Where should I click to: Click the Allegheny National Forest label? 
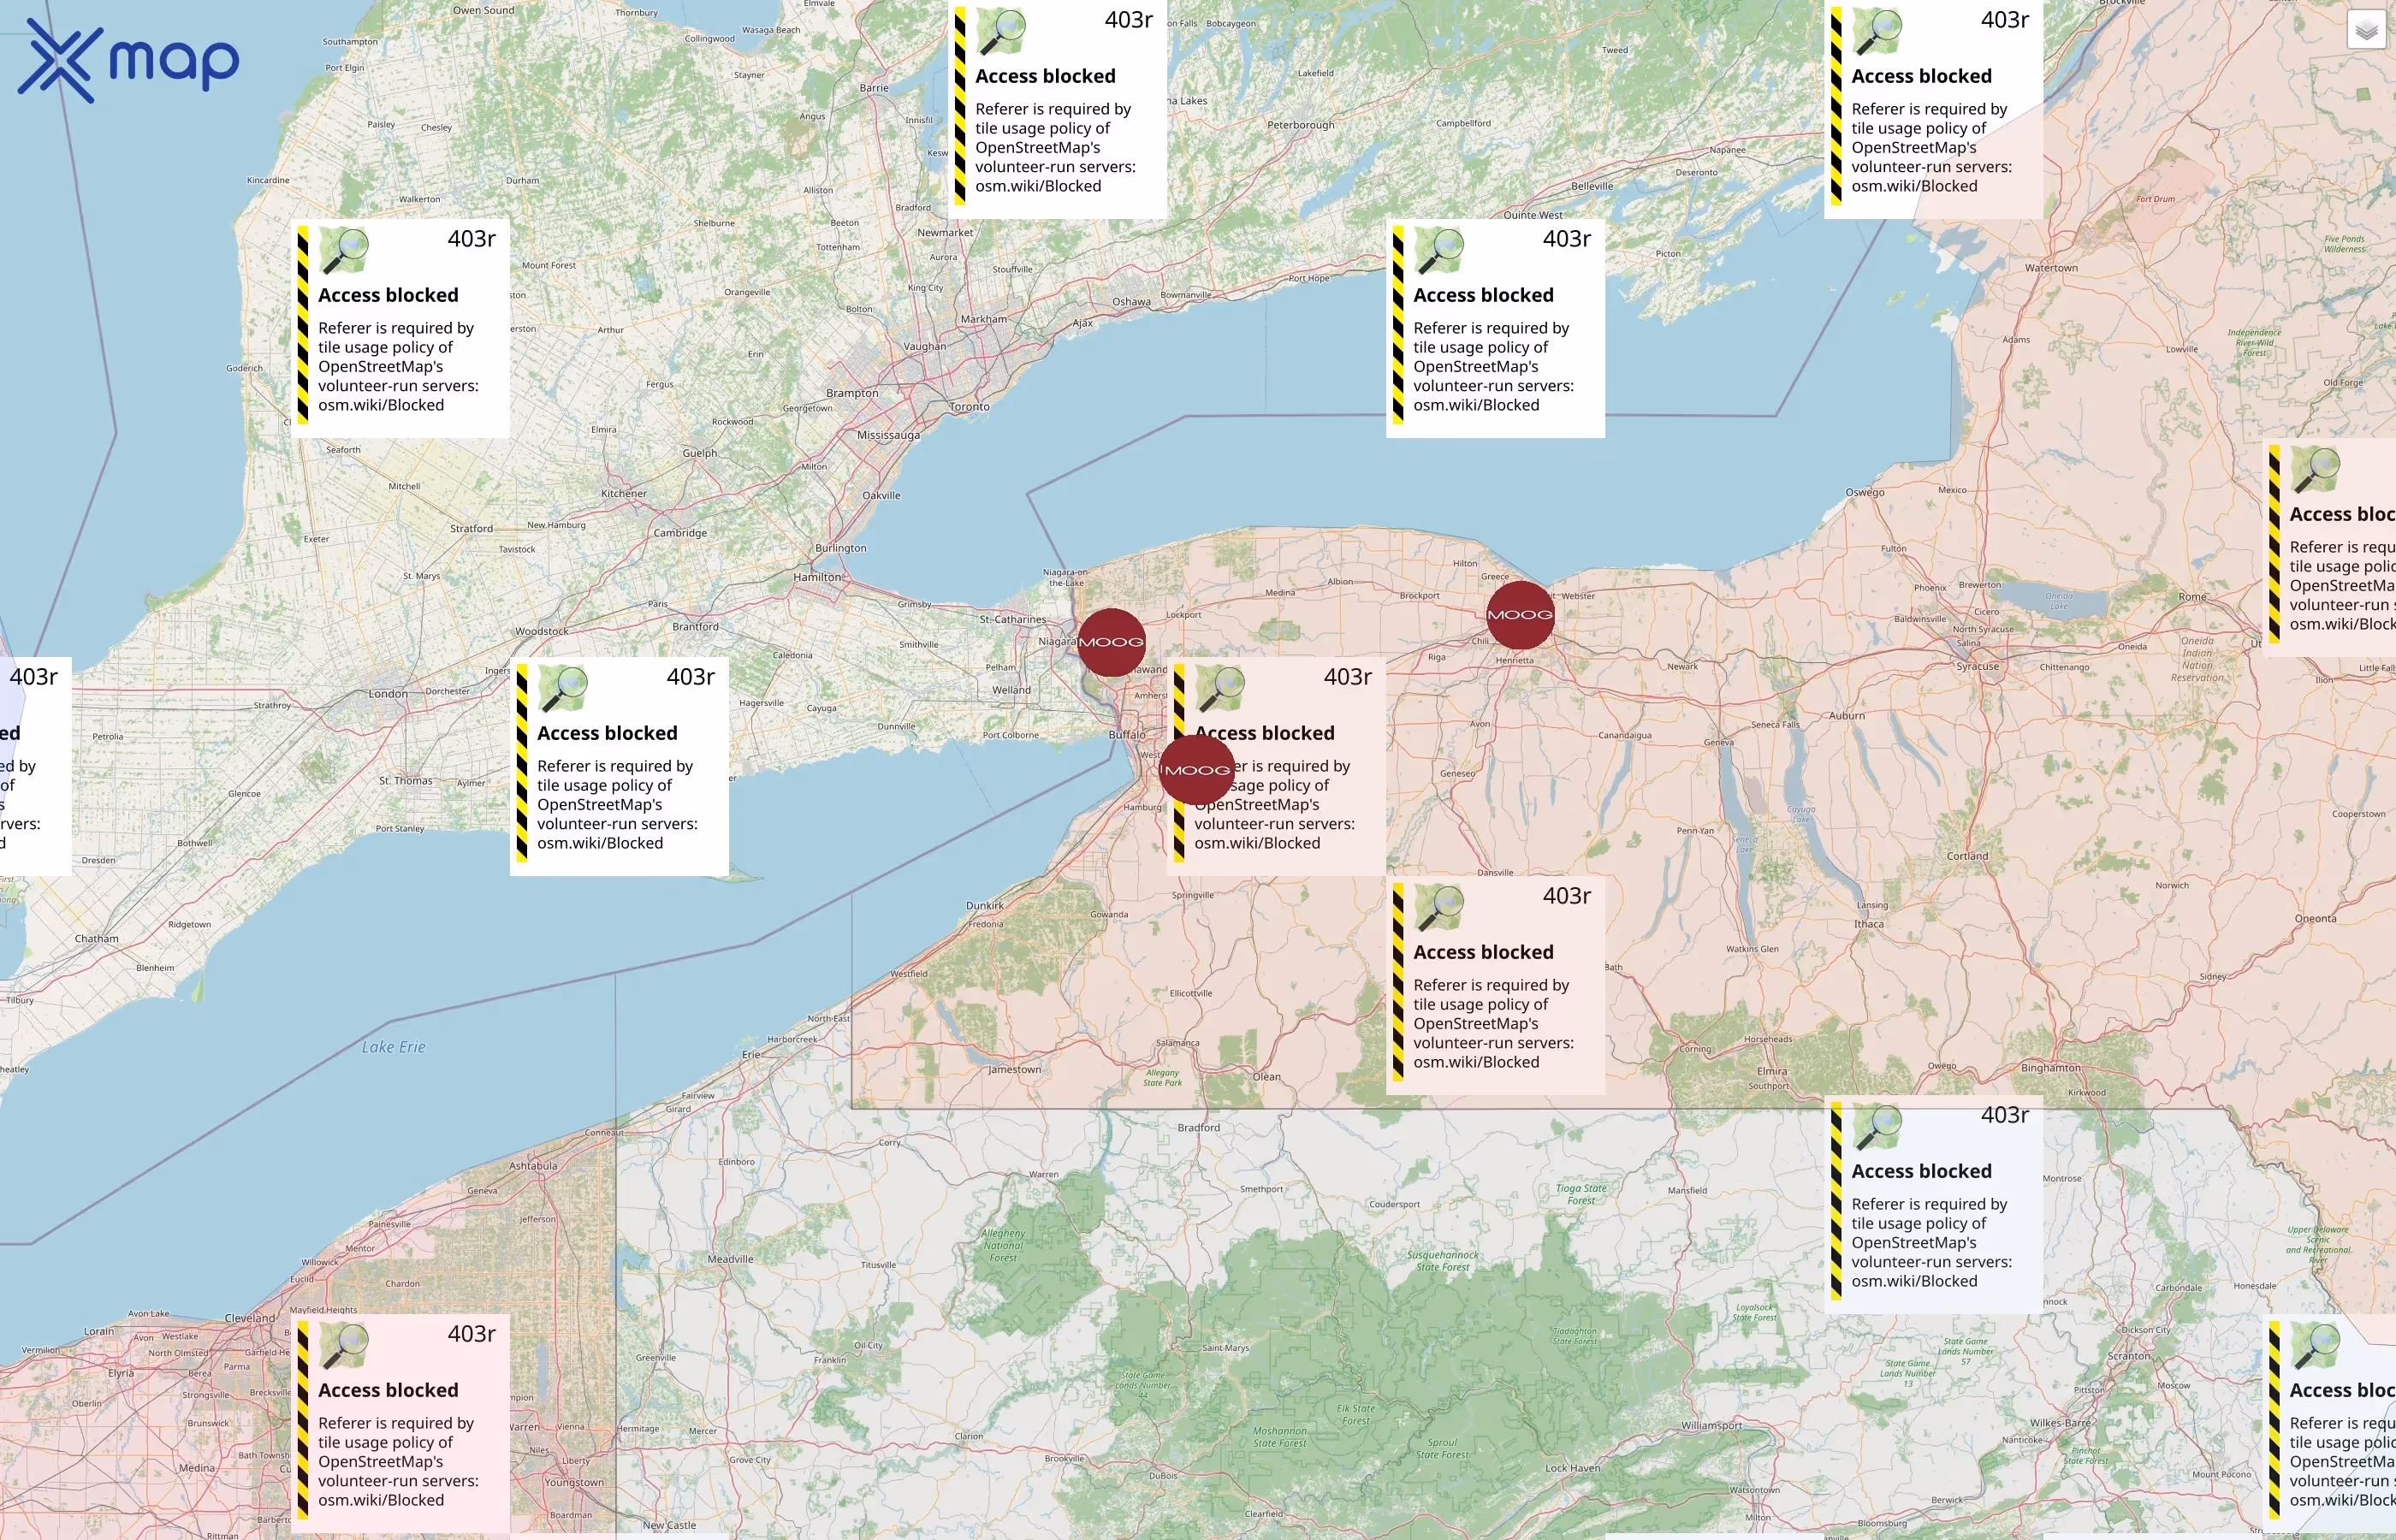pos(1003,1245)
